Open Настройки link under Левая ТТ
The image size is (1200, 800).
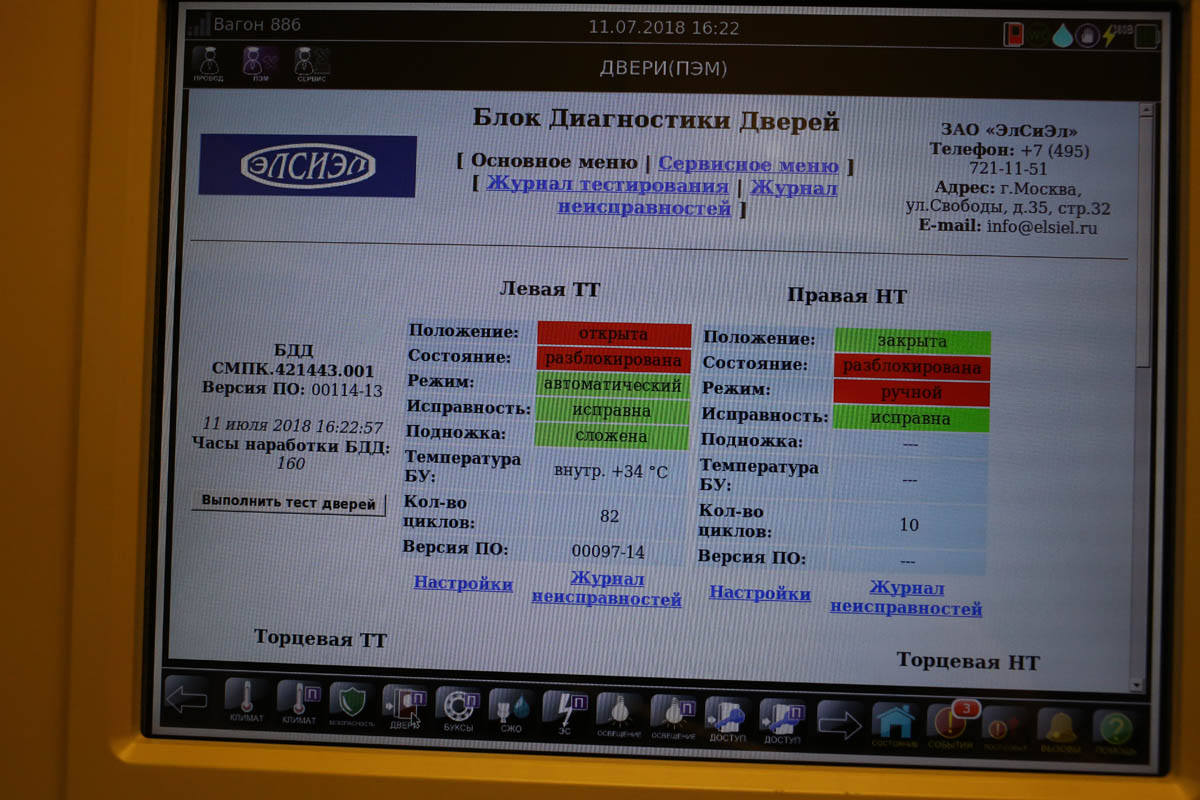(463, 583)
